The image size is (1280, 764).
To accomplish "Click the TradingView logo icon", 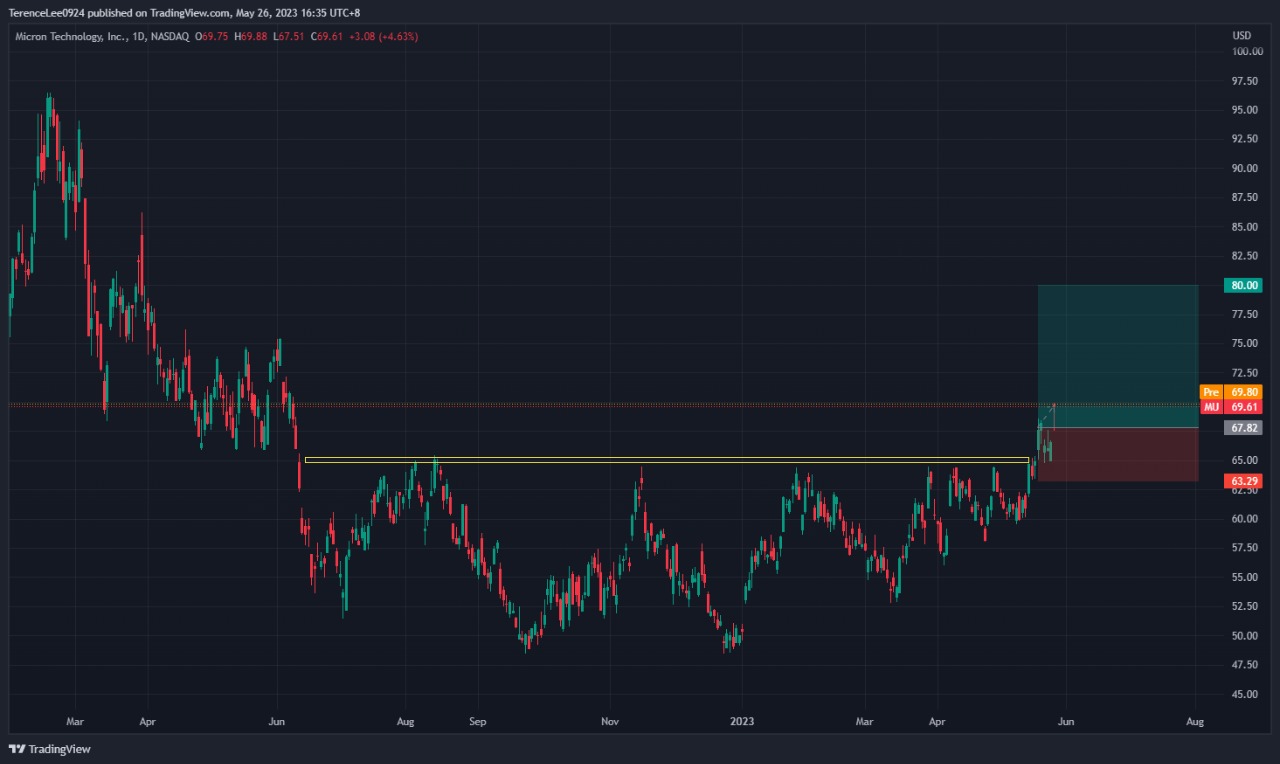I will point(17,749).
